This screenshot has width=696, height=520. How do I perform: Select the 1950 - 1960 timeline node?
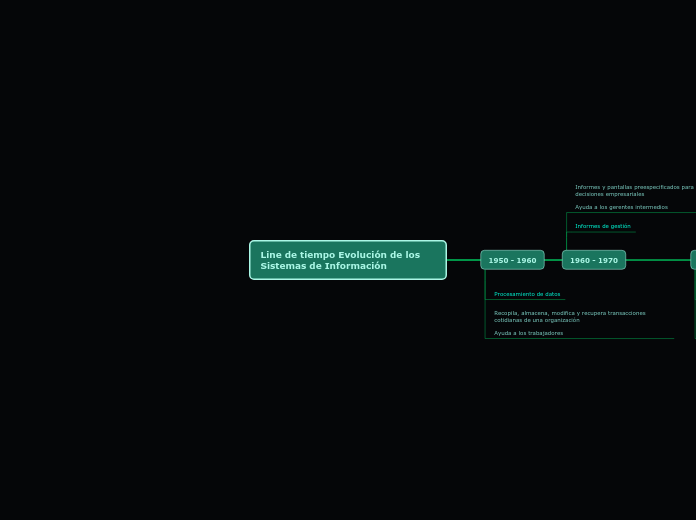click(x=512, y=260)
